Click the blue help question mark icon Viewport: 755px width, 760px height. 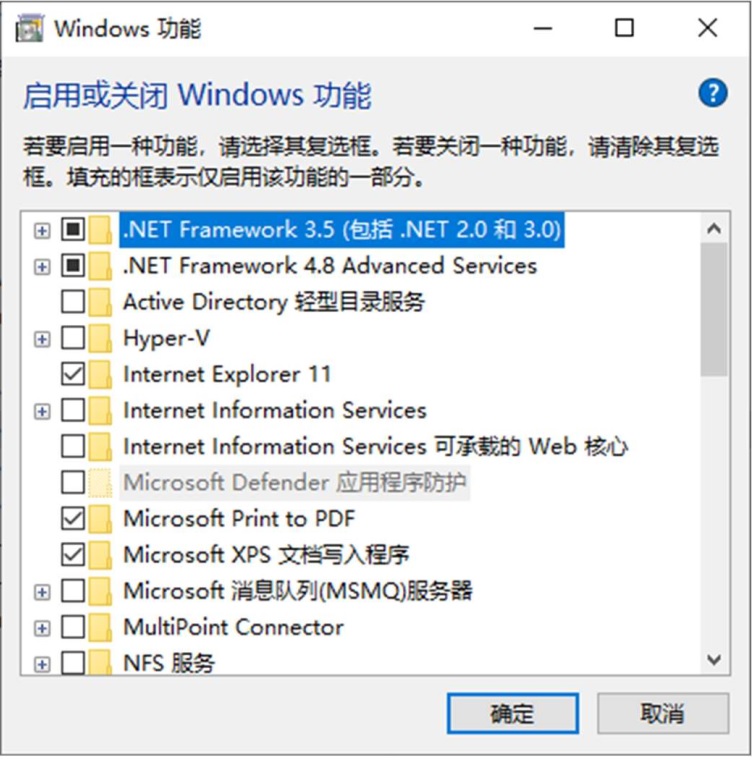tap(712, 94)
